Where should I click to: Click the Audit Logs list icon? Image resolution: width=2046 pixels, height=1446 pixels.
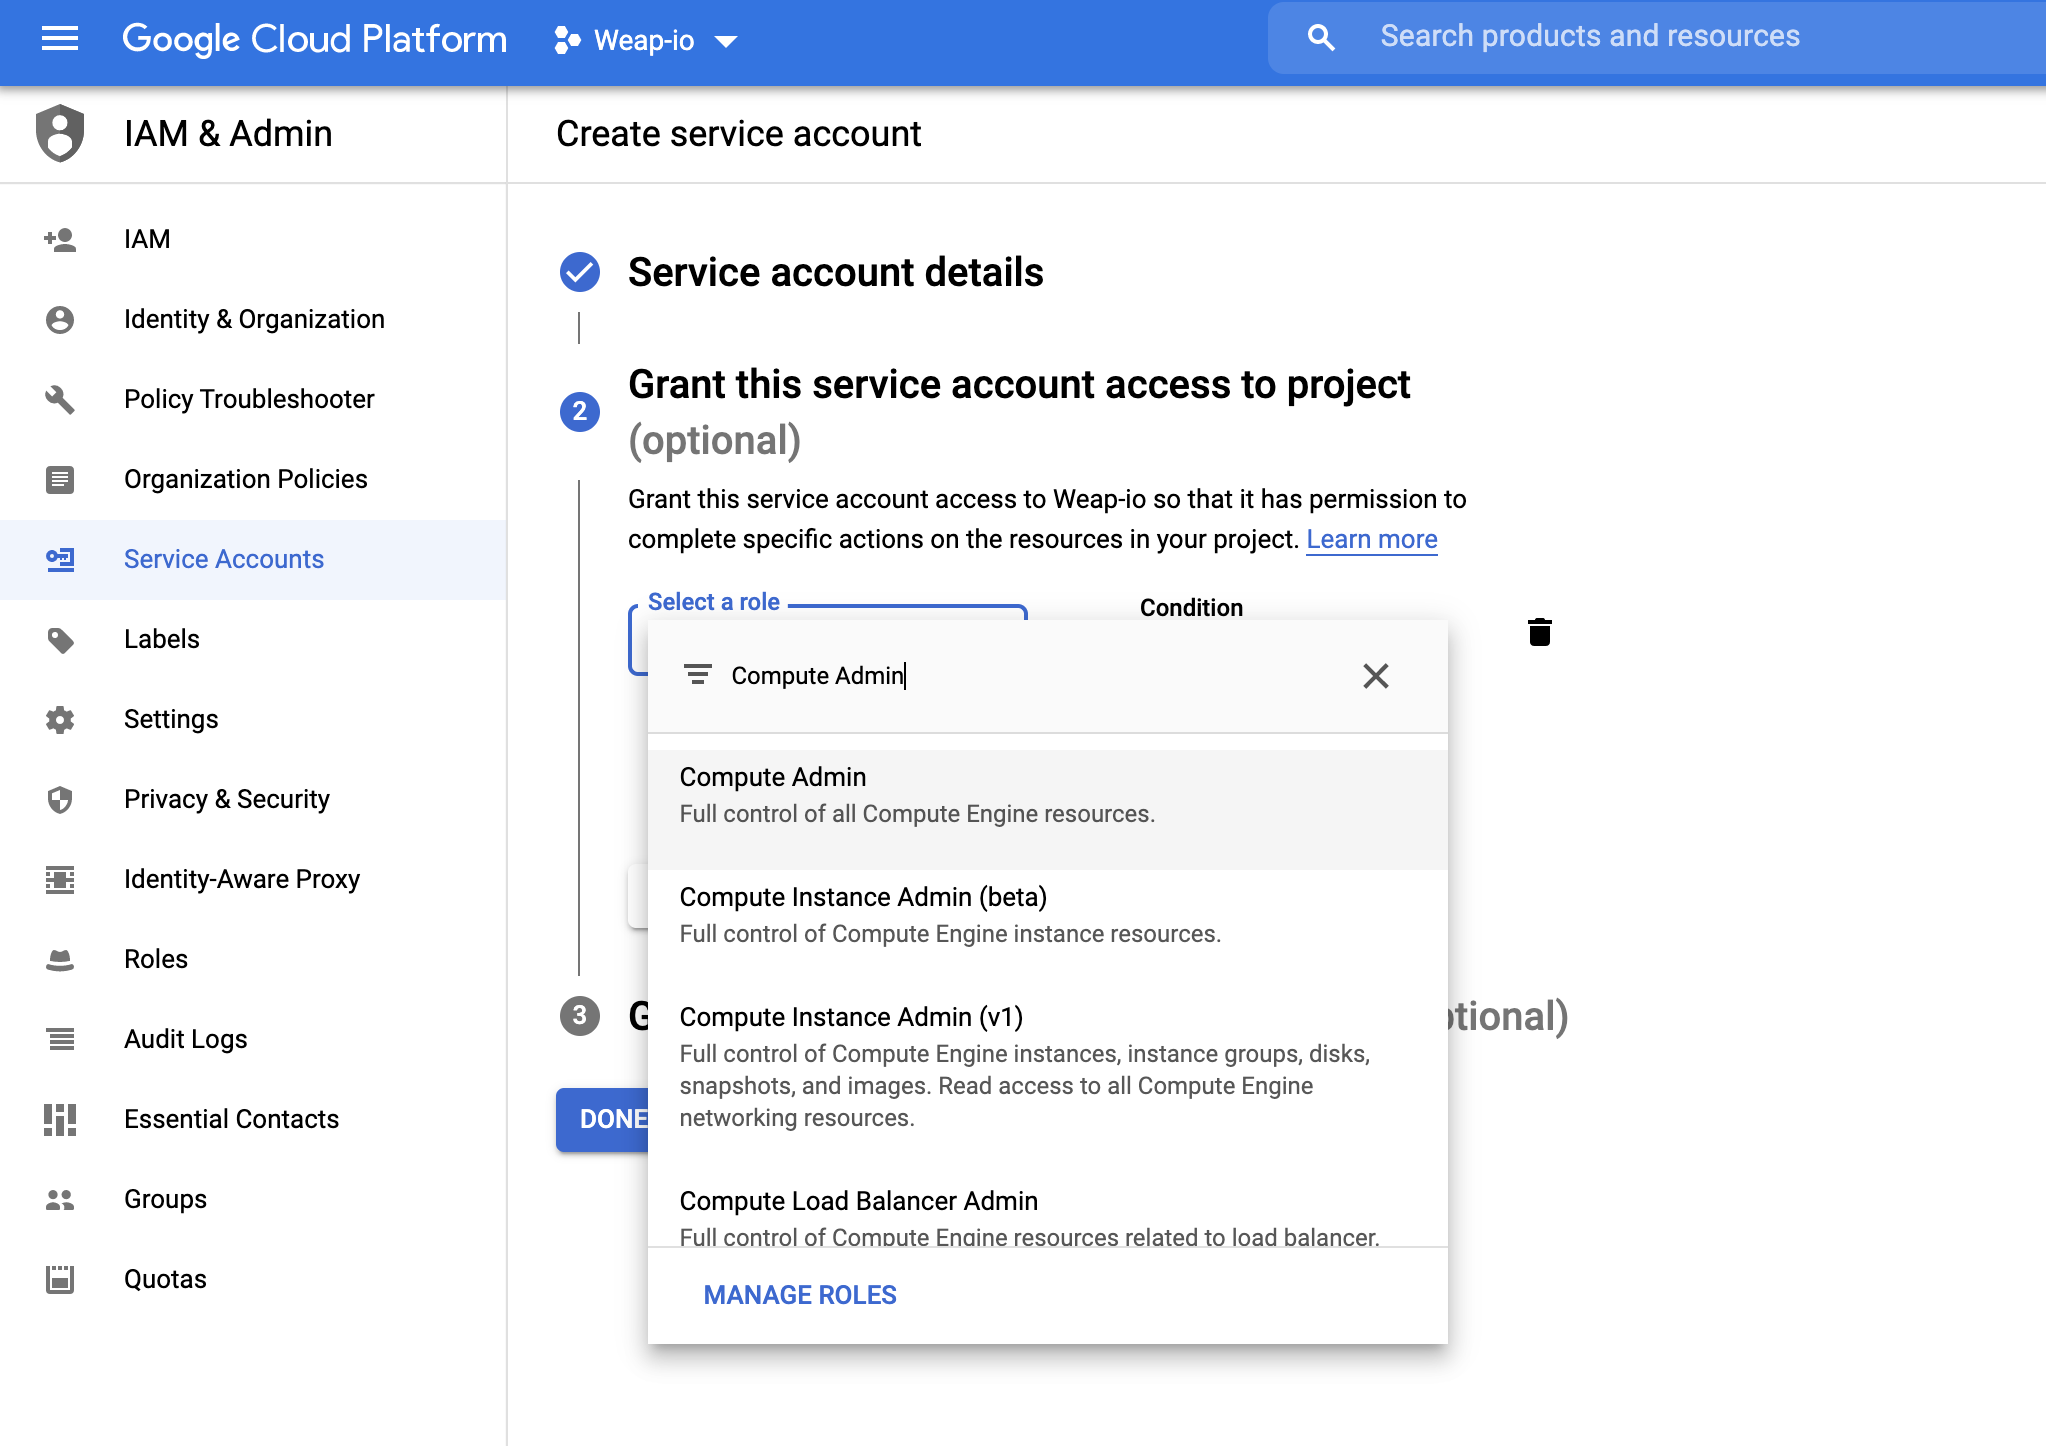pos(60,1039)
